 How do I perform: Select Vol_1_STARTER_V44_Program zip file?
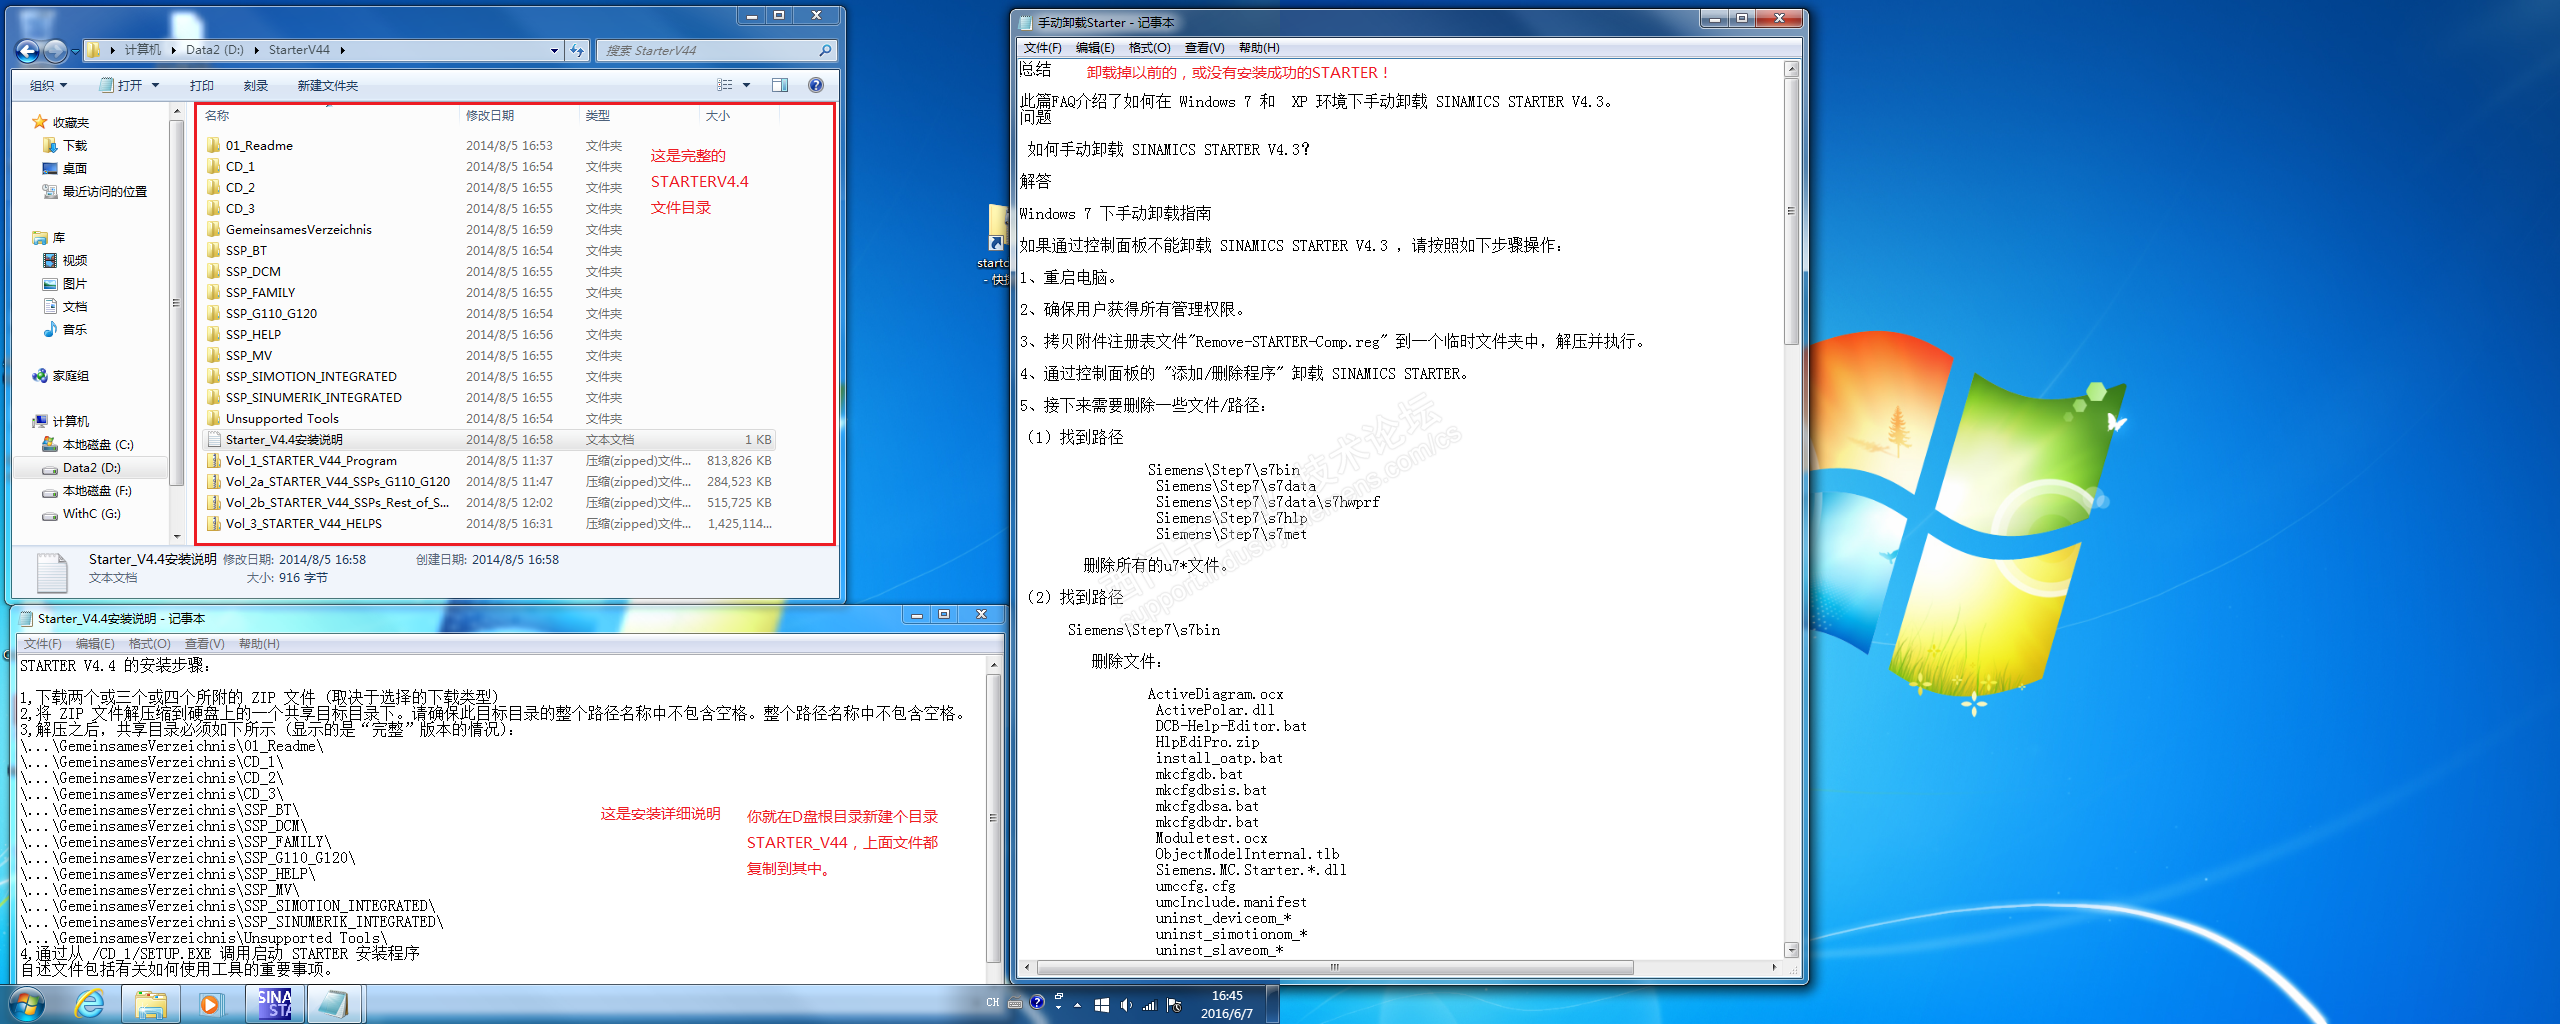click(311, 460)
